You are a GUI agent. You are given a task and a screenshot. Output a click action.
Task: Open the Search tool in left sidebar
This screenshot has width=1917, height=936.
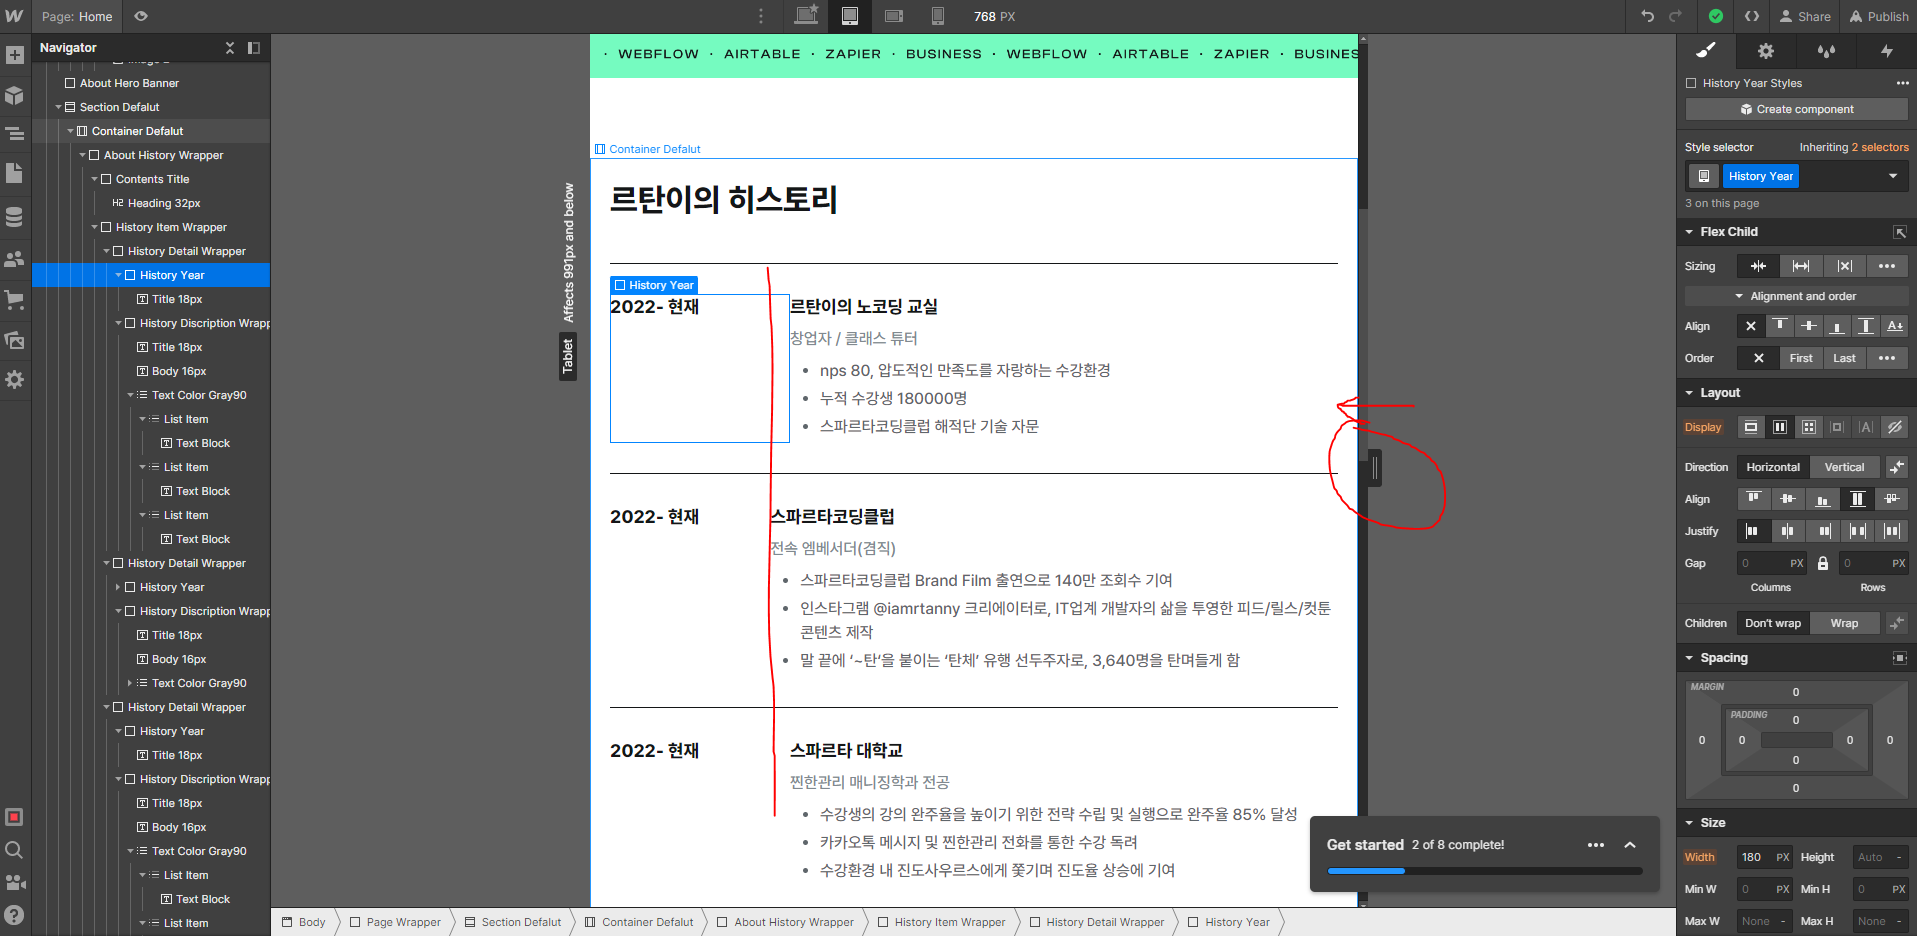[15, 850]
